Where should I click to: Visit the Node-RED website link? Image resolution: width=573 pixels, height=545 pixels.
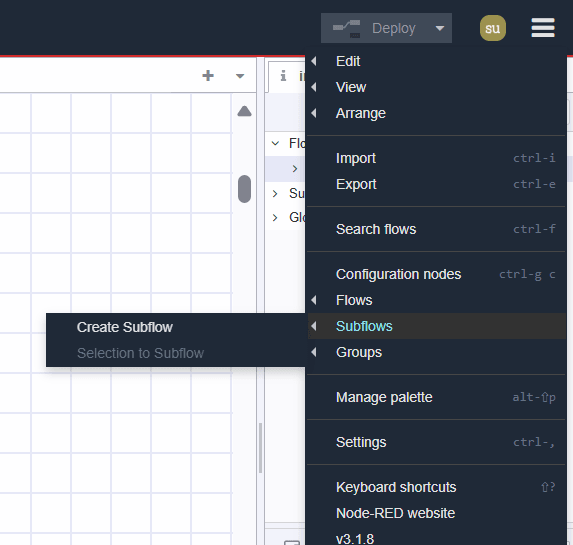tap(436, 513)
